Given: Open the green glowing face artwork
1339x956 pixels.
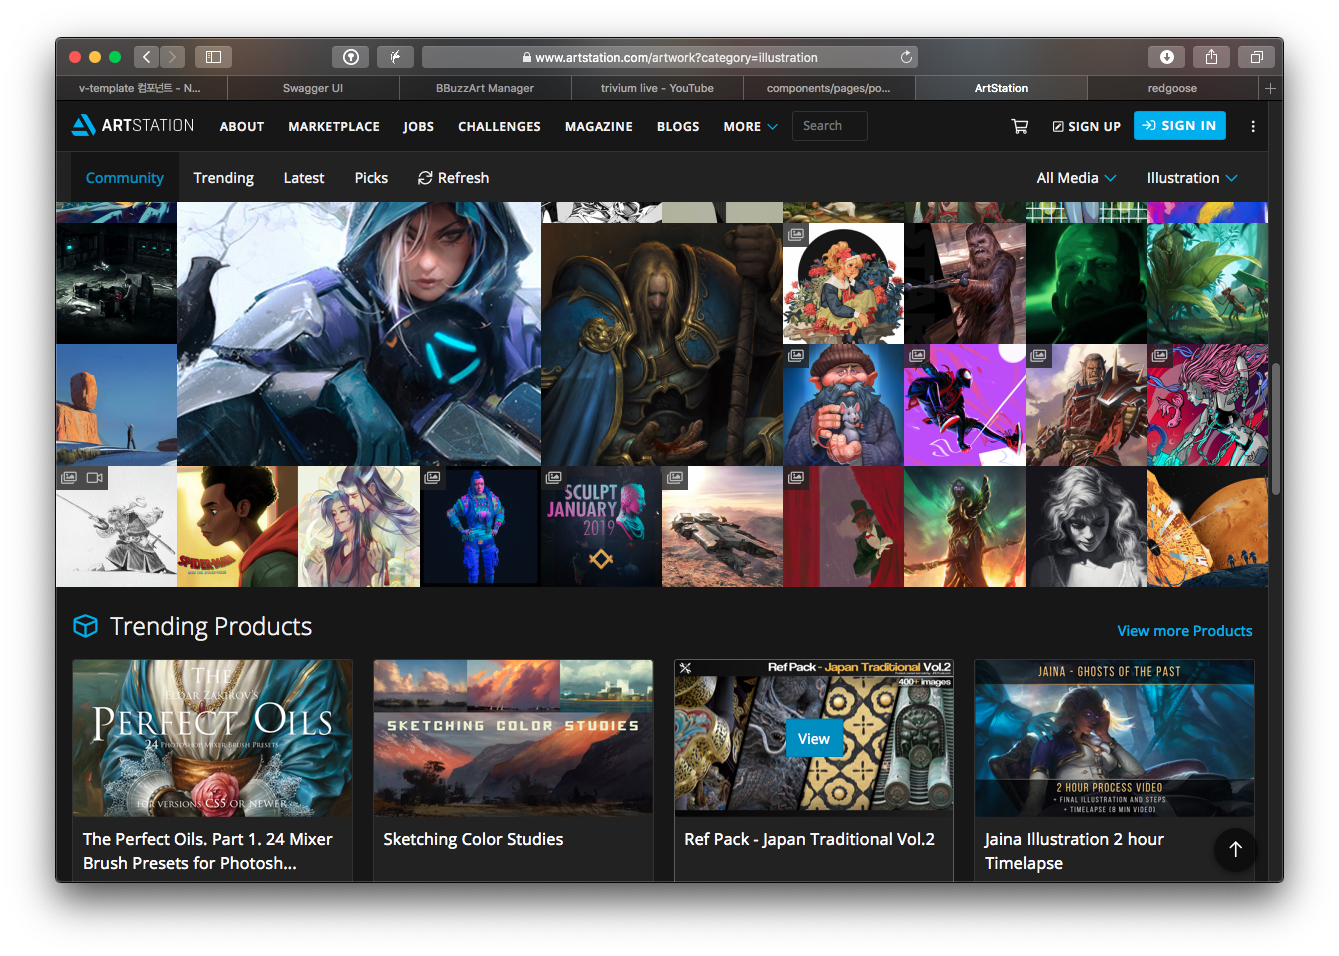Looking at the screenshot, I should click(1086, 283).
